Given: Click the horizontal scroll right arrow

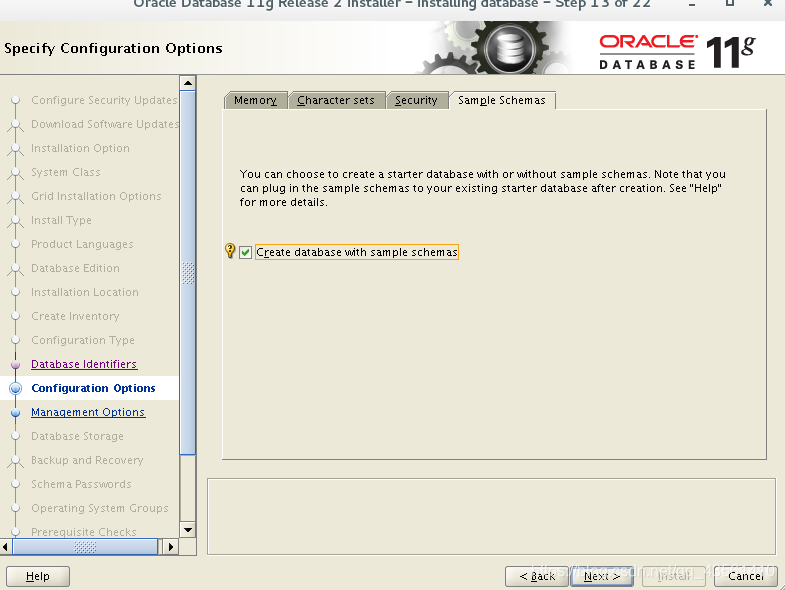Looking at the screenshot, I should (171, 547).
